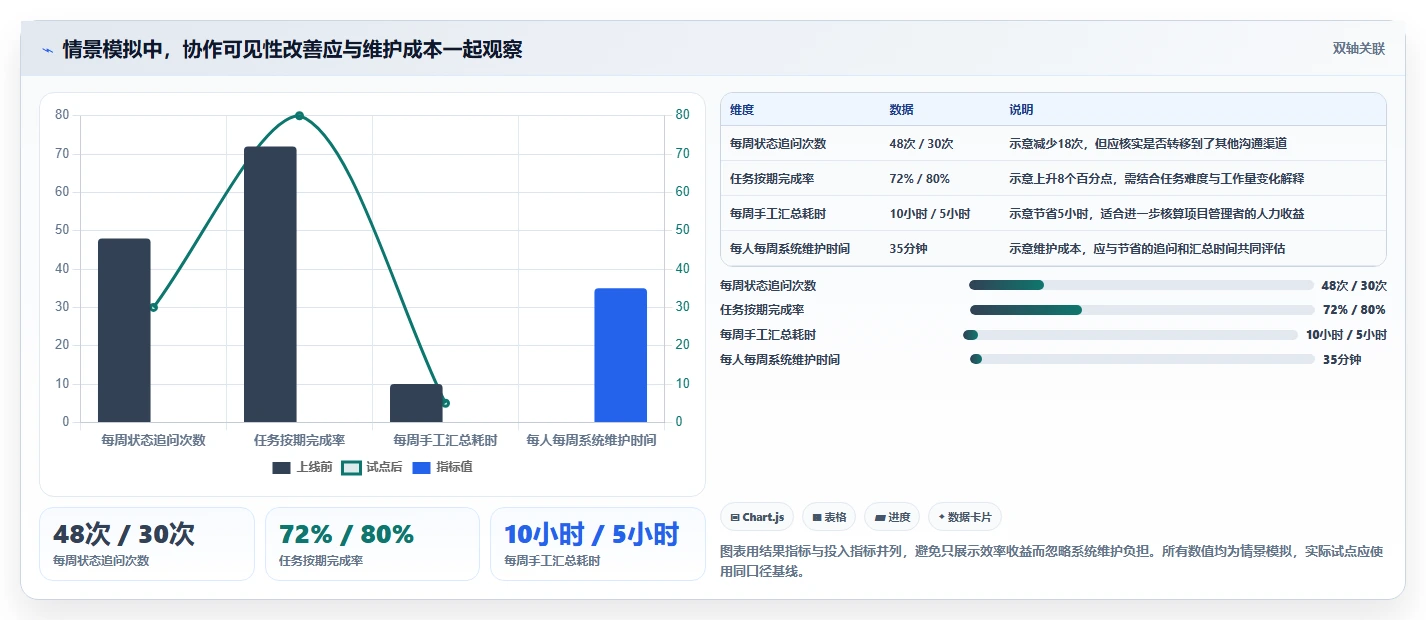Click the lightning icon beside the header title
This screenshot has height=620, width=1426.
[47, 50]
